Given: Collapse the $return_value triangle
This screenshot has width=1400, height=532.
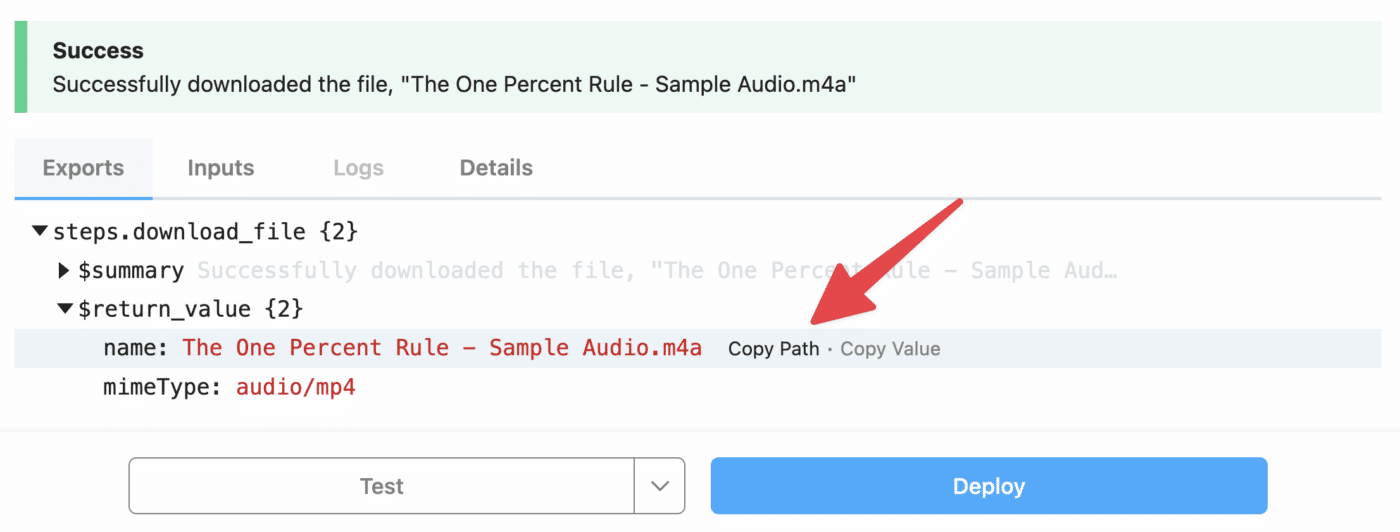Looking at the screenshot, I should click(65, 309).
